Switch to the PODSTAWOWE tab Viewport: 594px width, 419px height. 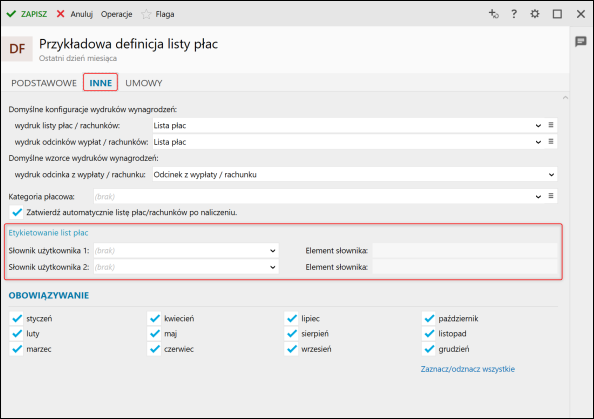[x=44, y=83]
